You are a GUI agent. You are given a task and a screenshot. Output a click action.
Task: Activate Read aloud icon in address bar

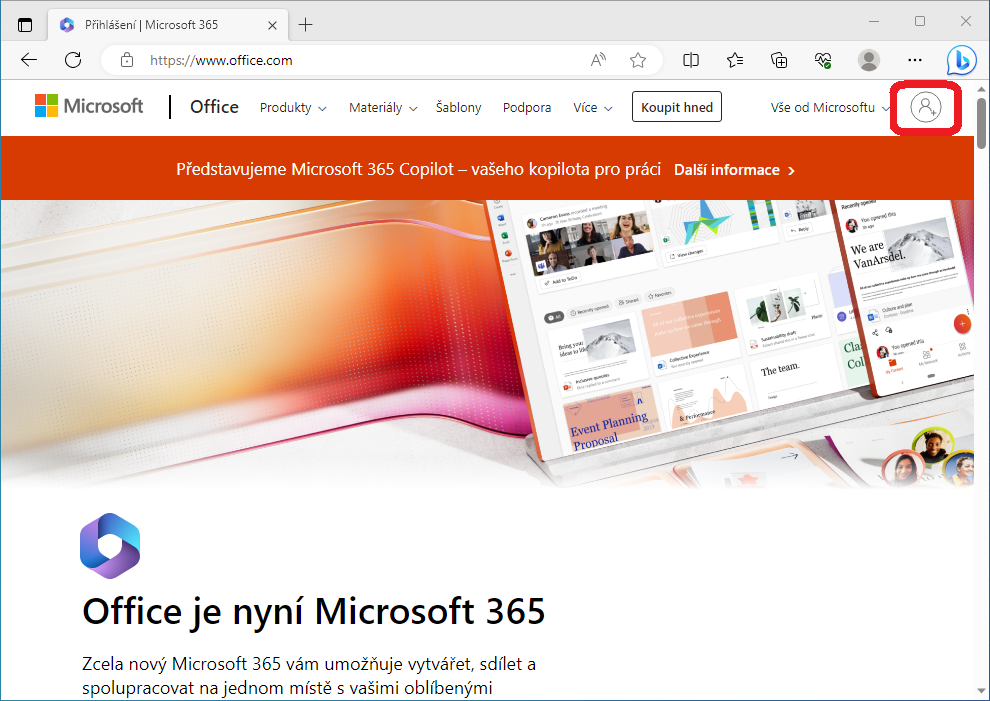tap(598, 60)
